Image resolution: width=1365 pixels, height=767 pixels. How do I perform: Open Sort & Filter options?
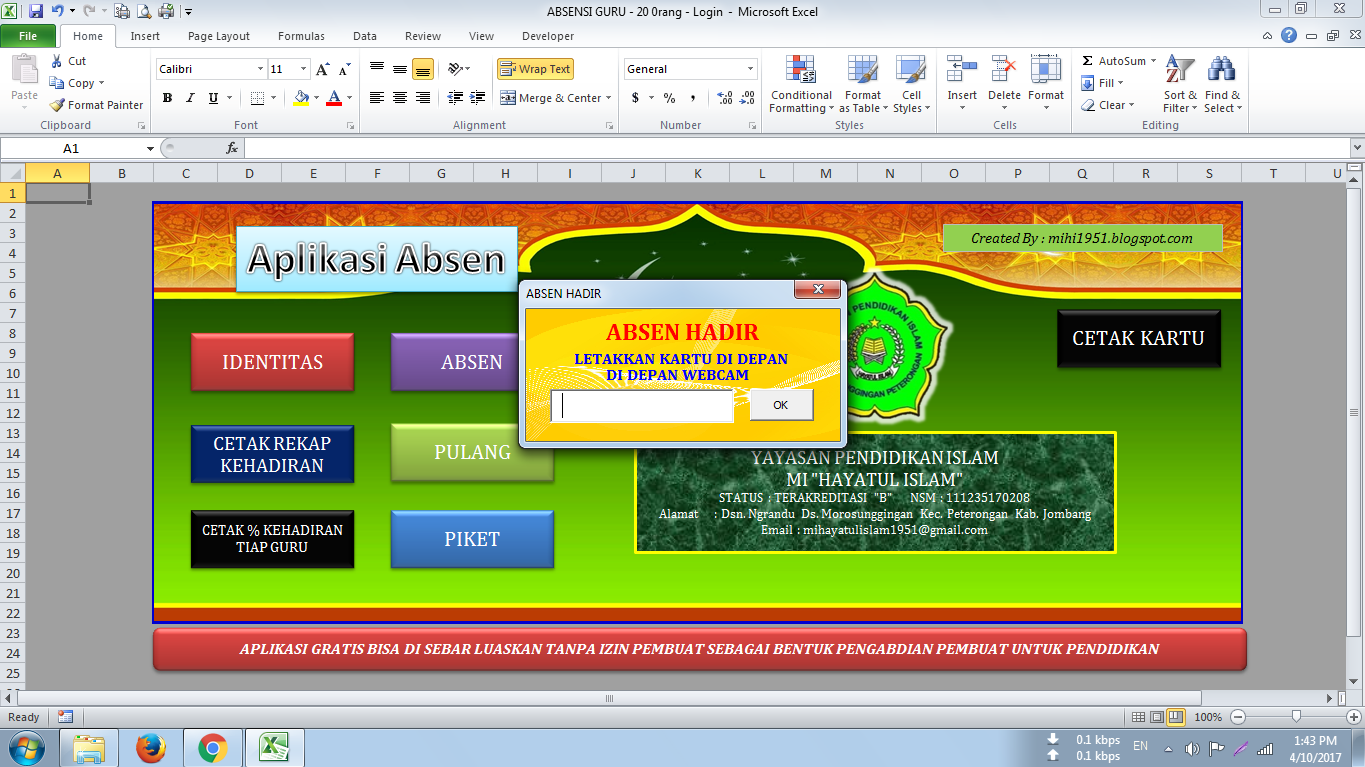point(1180,86)
